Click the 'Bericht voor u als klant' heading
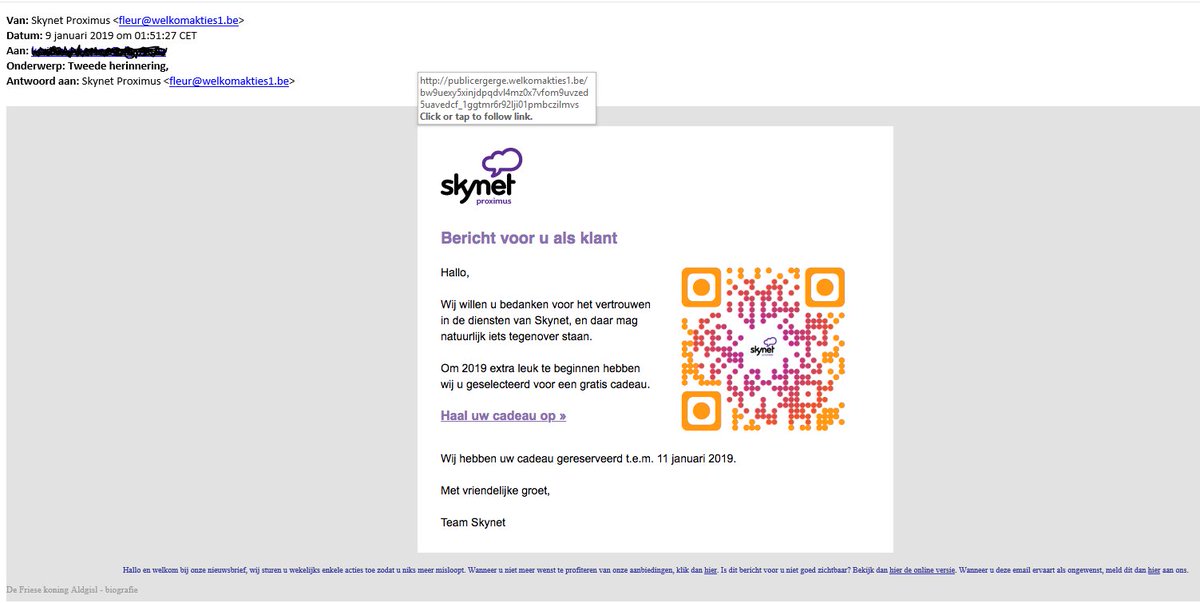Image resolution: width=1200 pixels, height=603 pixels. click(529, 238)
